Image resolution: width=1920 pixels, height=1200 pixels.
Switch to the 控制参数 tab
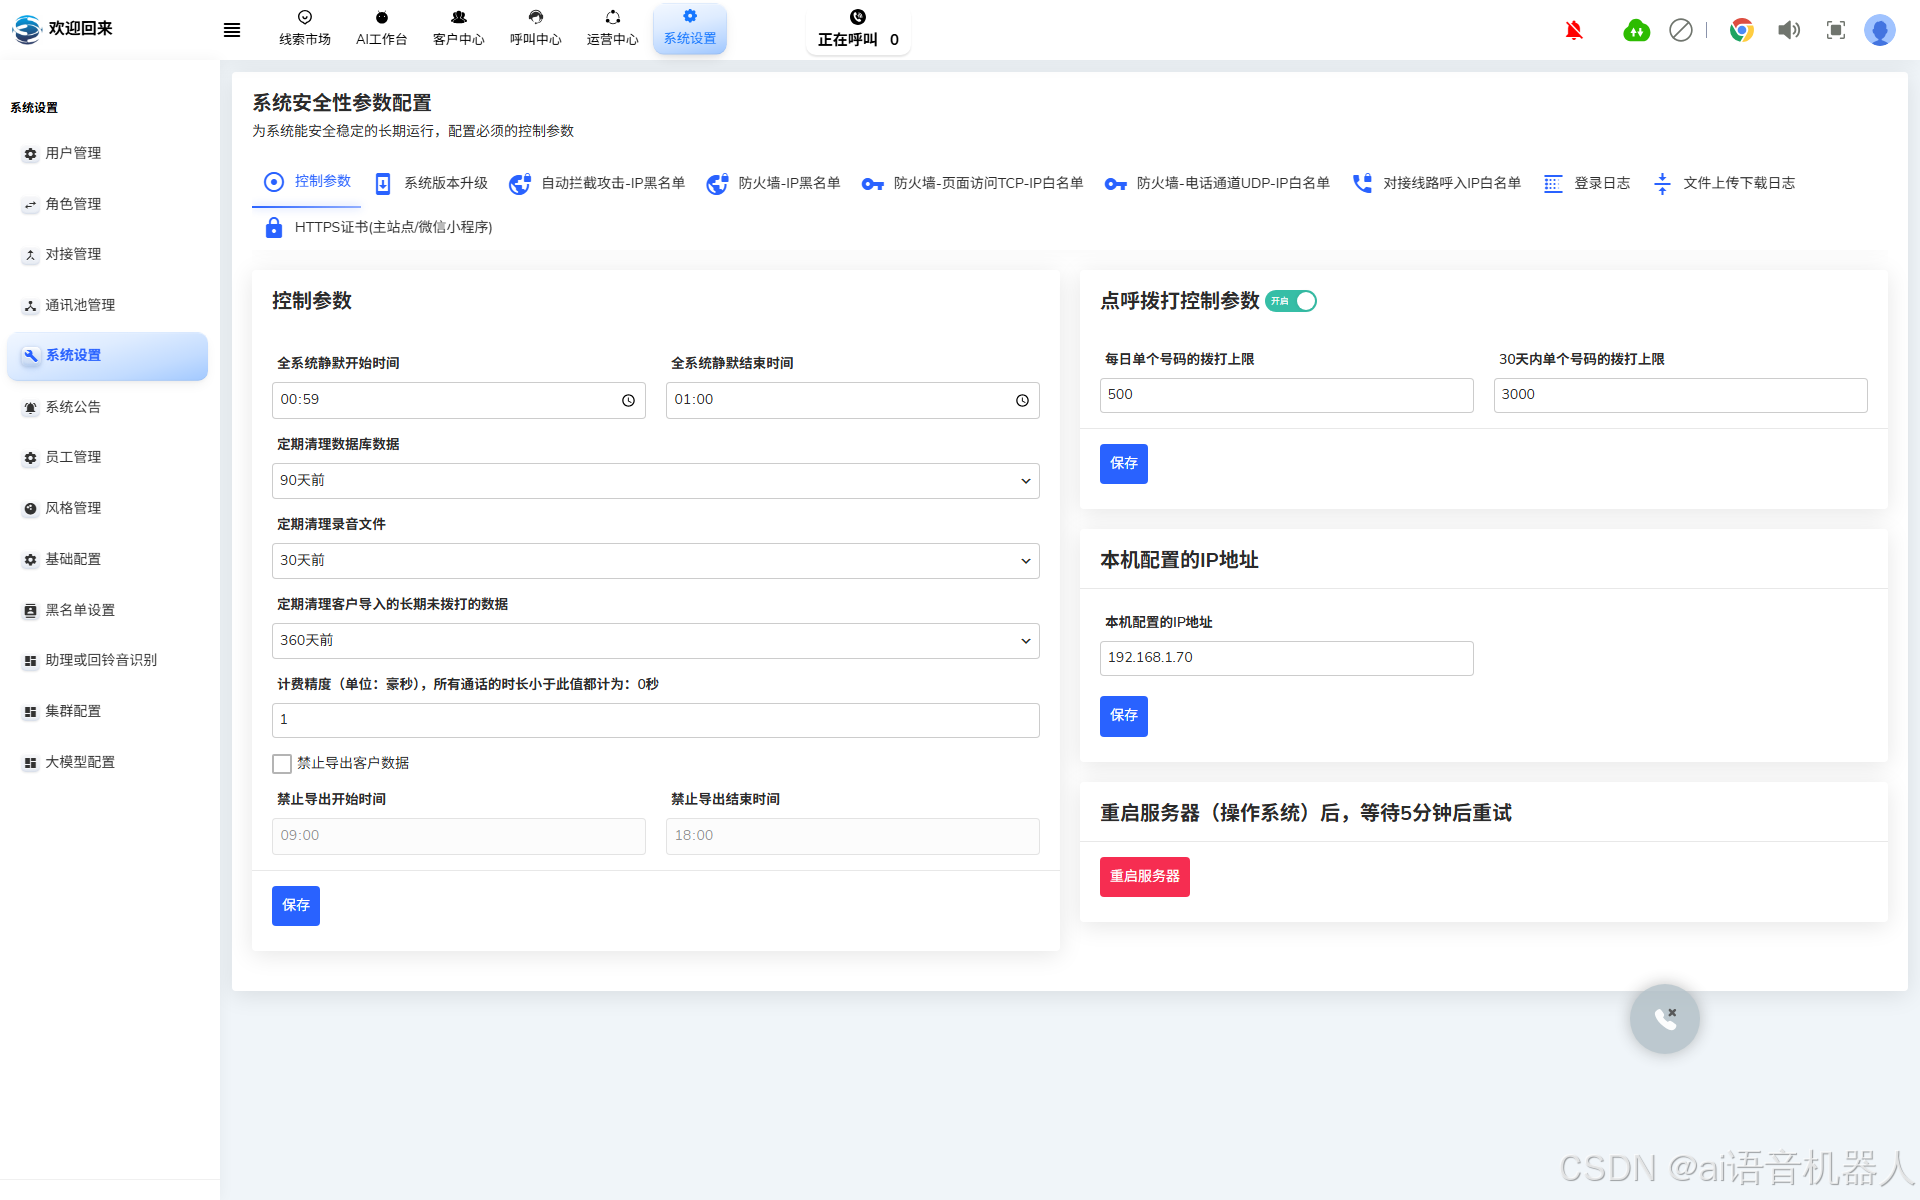[x=307, y=182]
